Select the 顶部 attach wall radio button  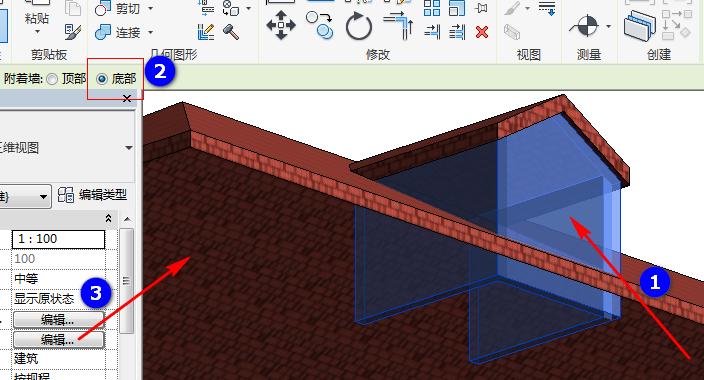click(x=52, y=79)
